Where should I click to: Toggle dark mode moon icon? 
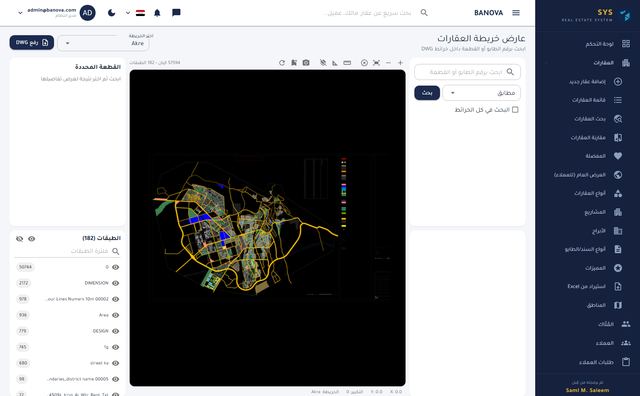111,13
